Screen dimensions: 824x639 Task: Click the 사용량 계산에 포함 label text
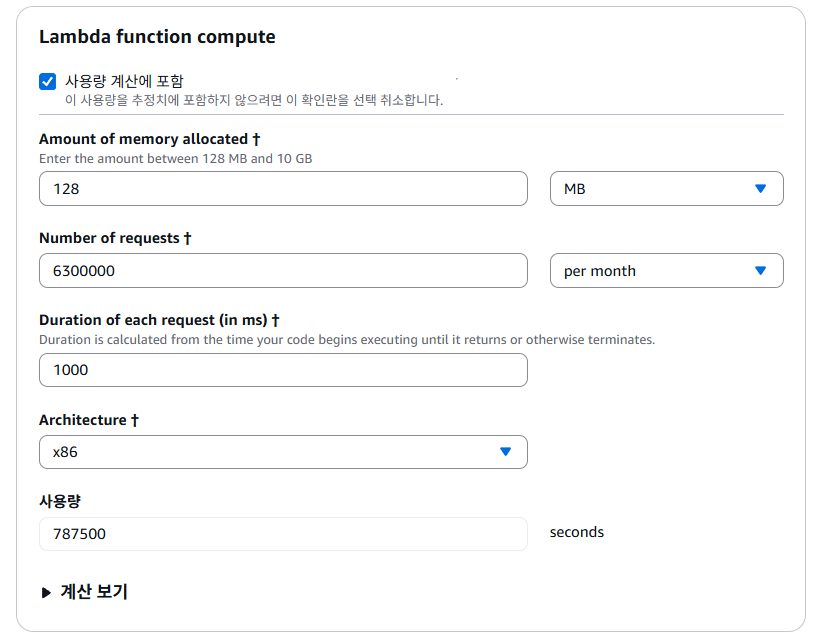tap(124, 81)
